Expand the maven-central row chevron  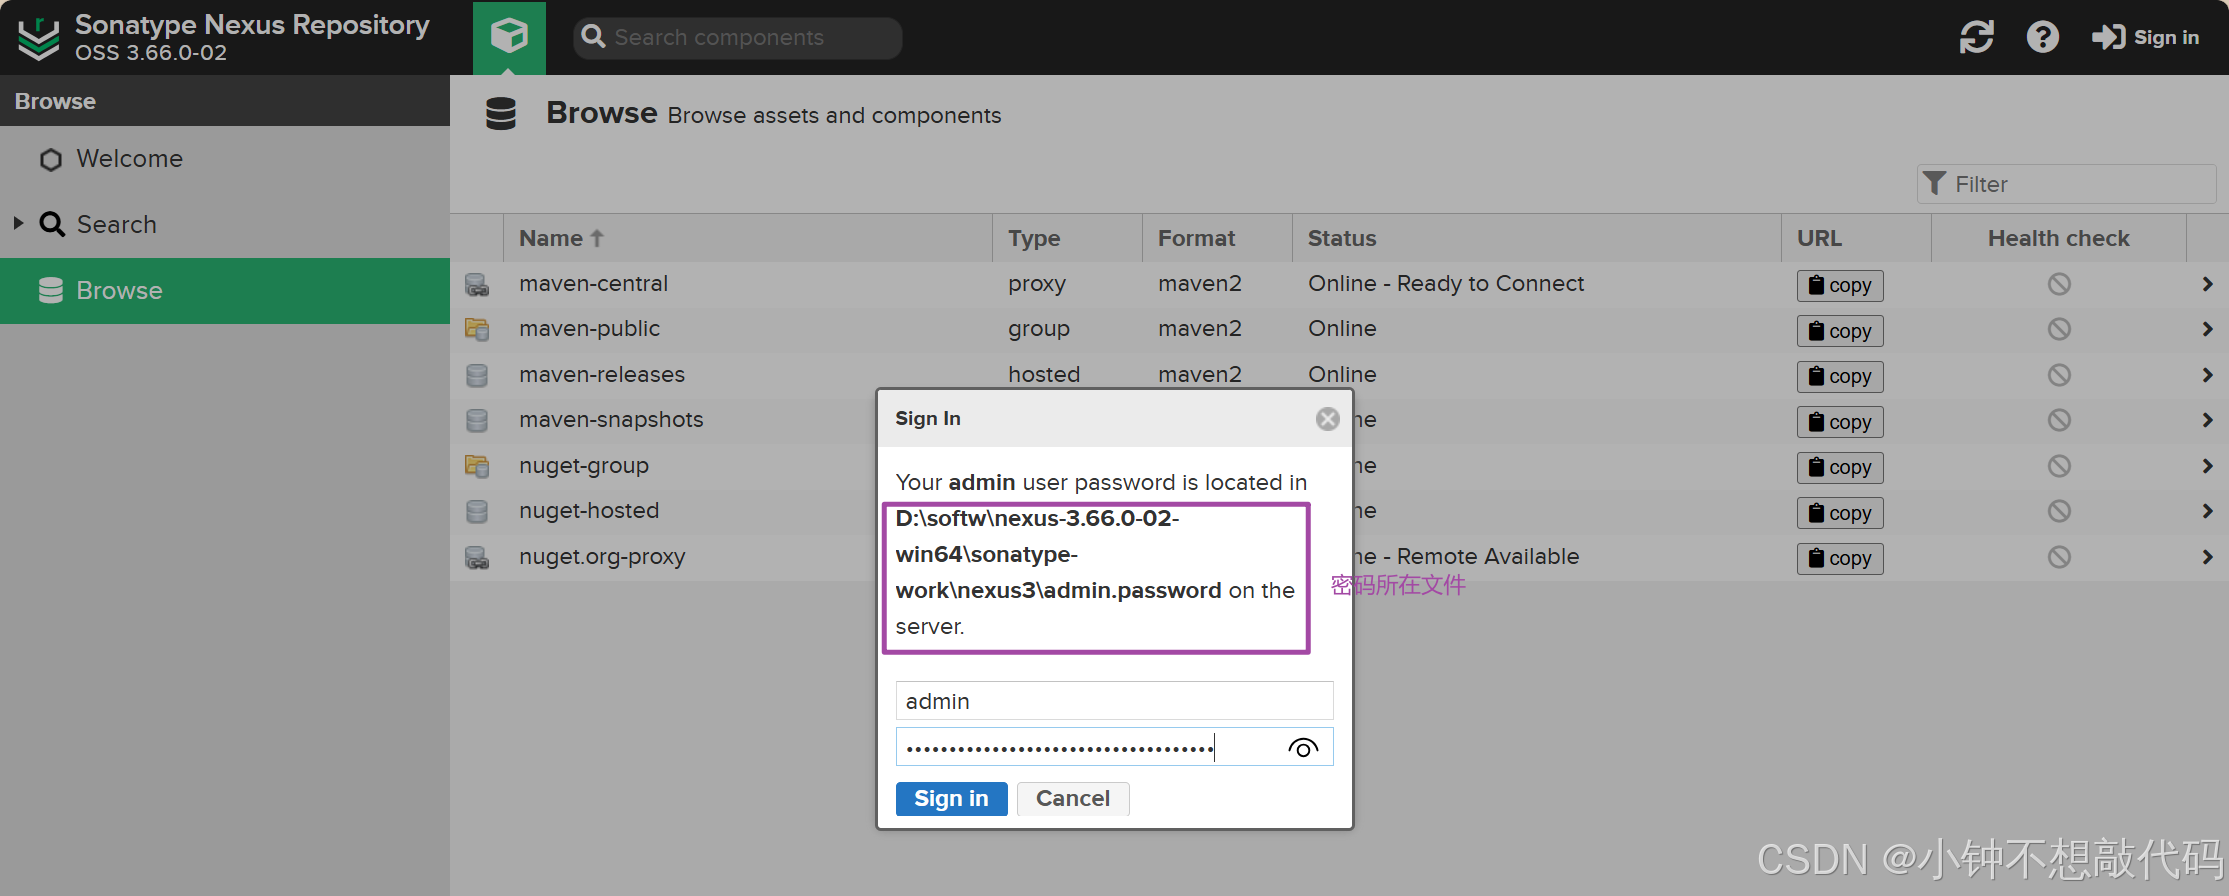(x=2207, y=284)
